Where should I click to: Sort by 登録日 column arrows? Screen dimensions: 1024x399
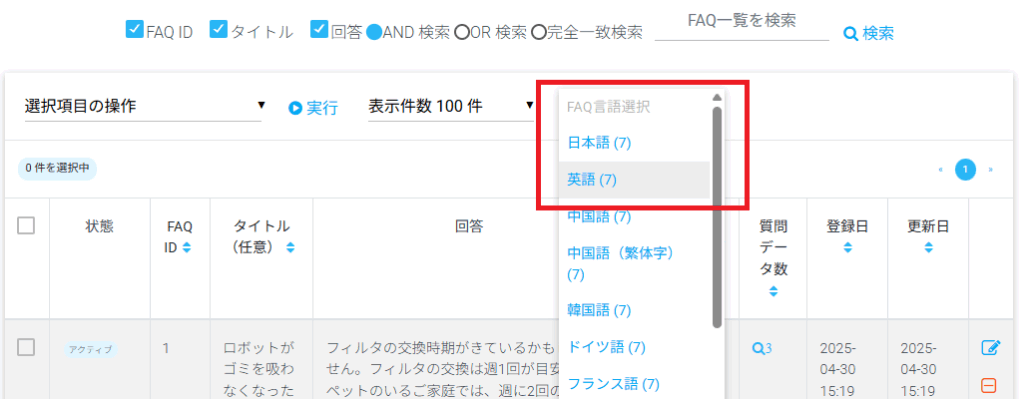847,248
